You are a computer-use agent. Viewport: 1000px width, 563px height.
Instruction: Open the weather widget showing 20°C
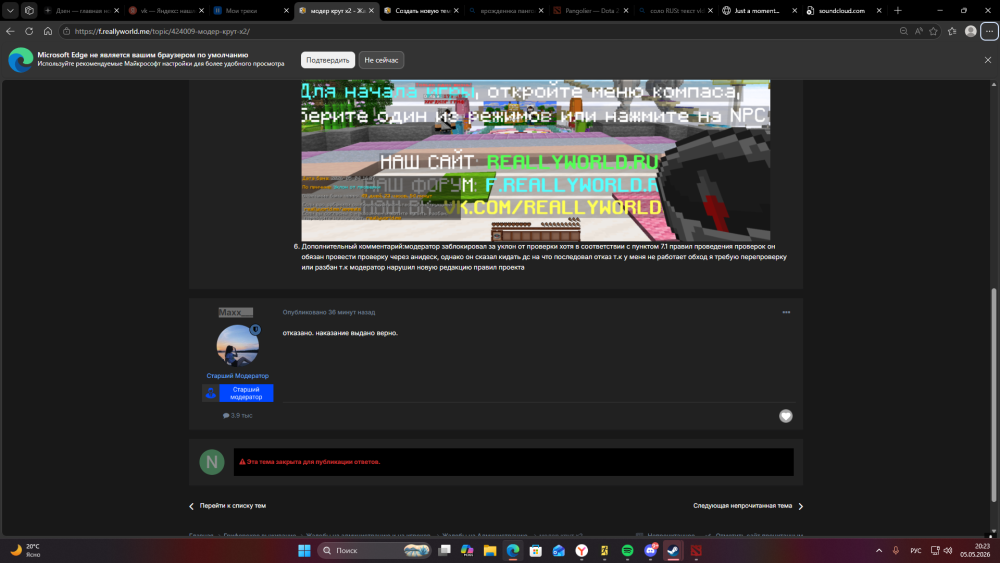(26, 550)
